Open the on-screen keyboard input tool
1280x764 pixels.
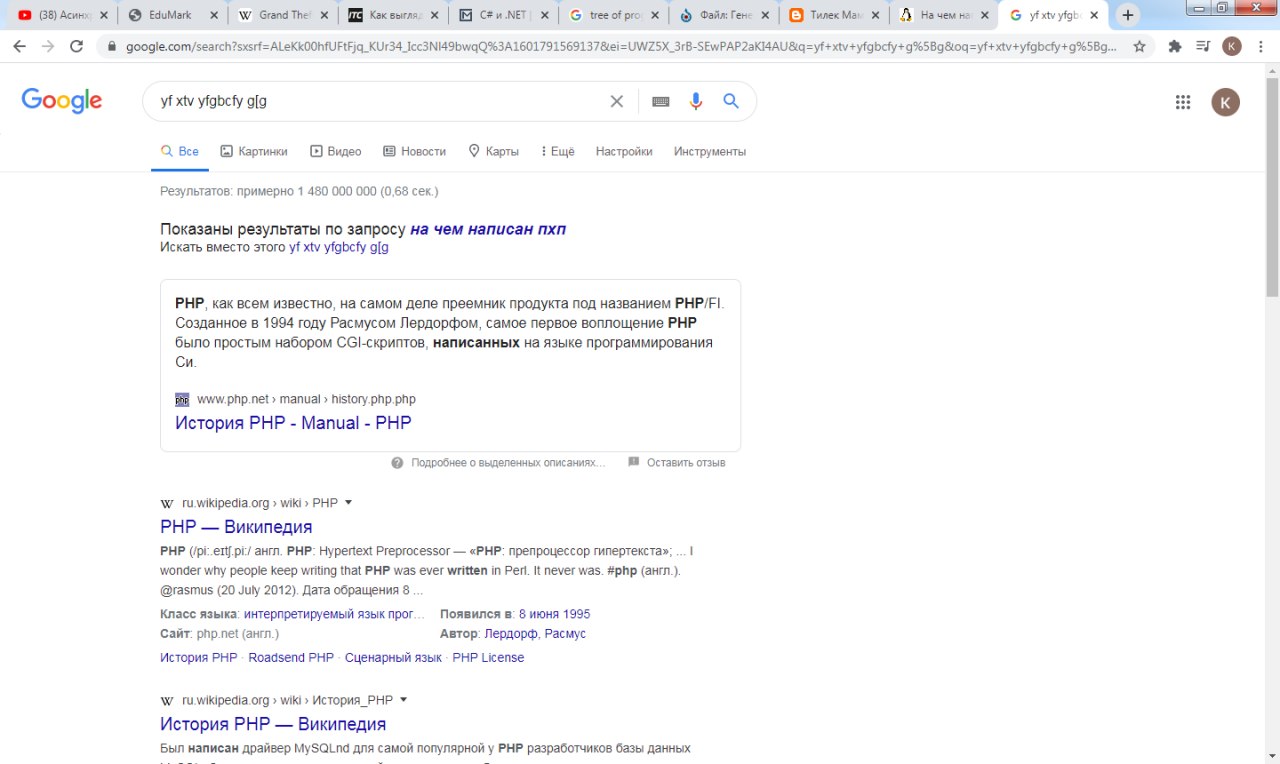661,101
